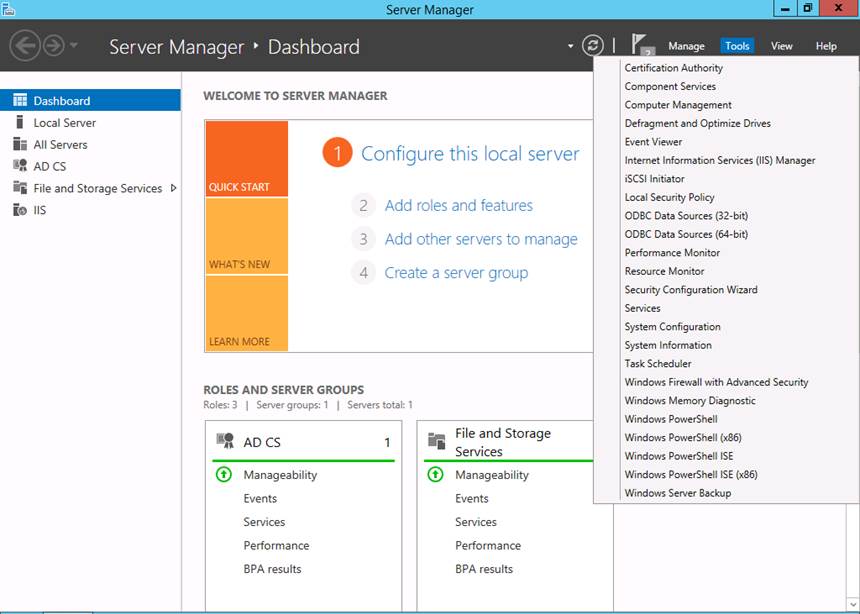Click the IIS sidebar icon
The image size is (860, 614).
(x=18, y=210)
